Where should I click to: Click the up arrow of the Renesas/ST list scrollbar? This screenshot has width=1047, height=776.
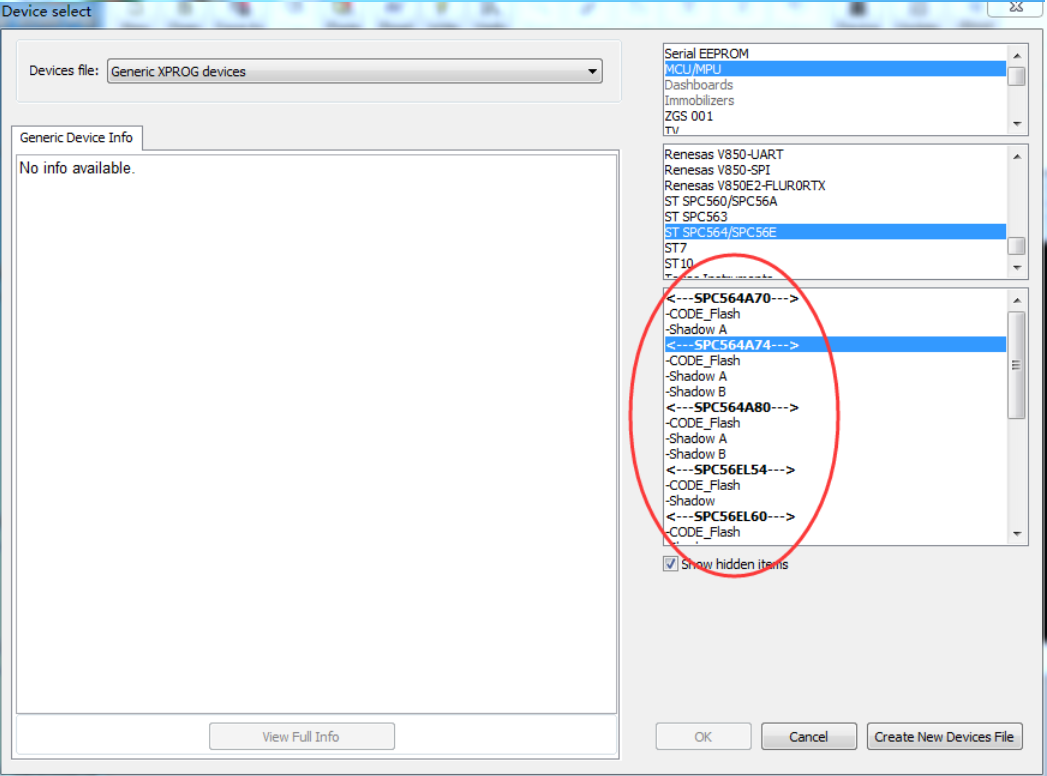(1016, 157)
